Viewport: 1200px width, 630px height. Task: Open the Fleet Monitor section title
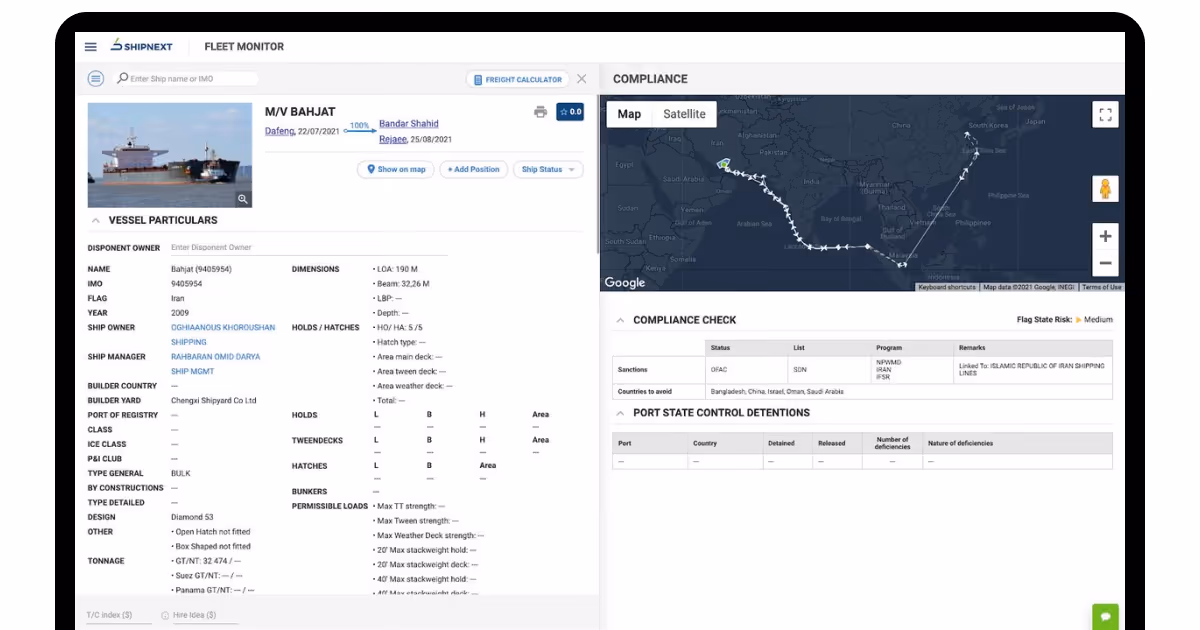click(244, 47)
